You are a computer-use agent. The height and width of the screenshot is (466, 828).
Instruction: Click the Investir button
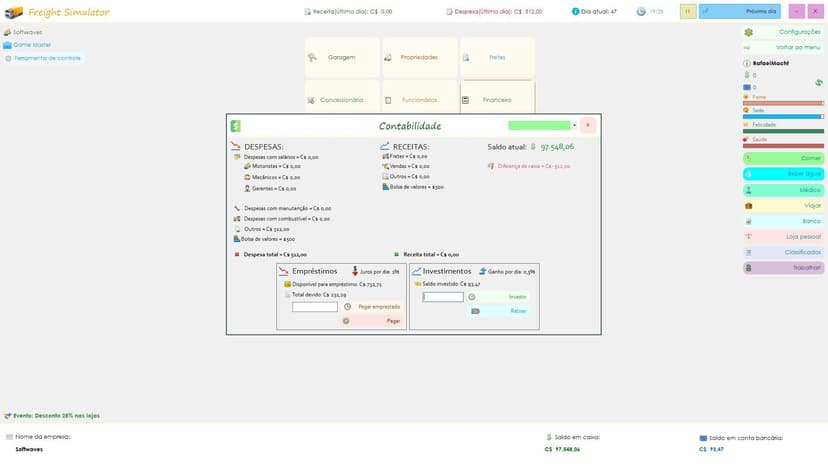[x=497, y=297]
